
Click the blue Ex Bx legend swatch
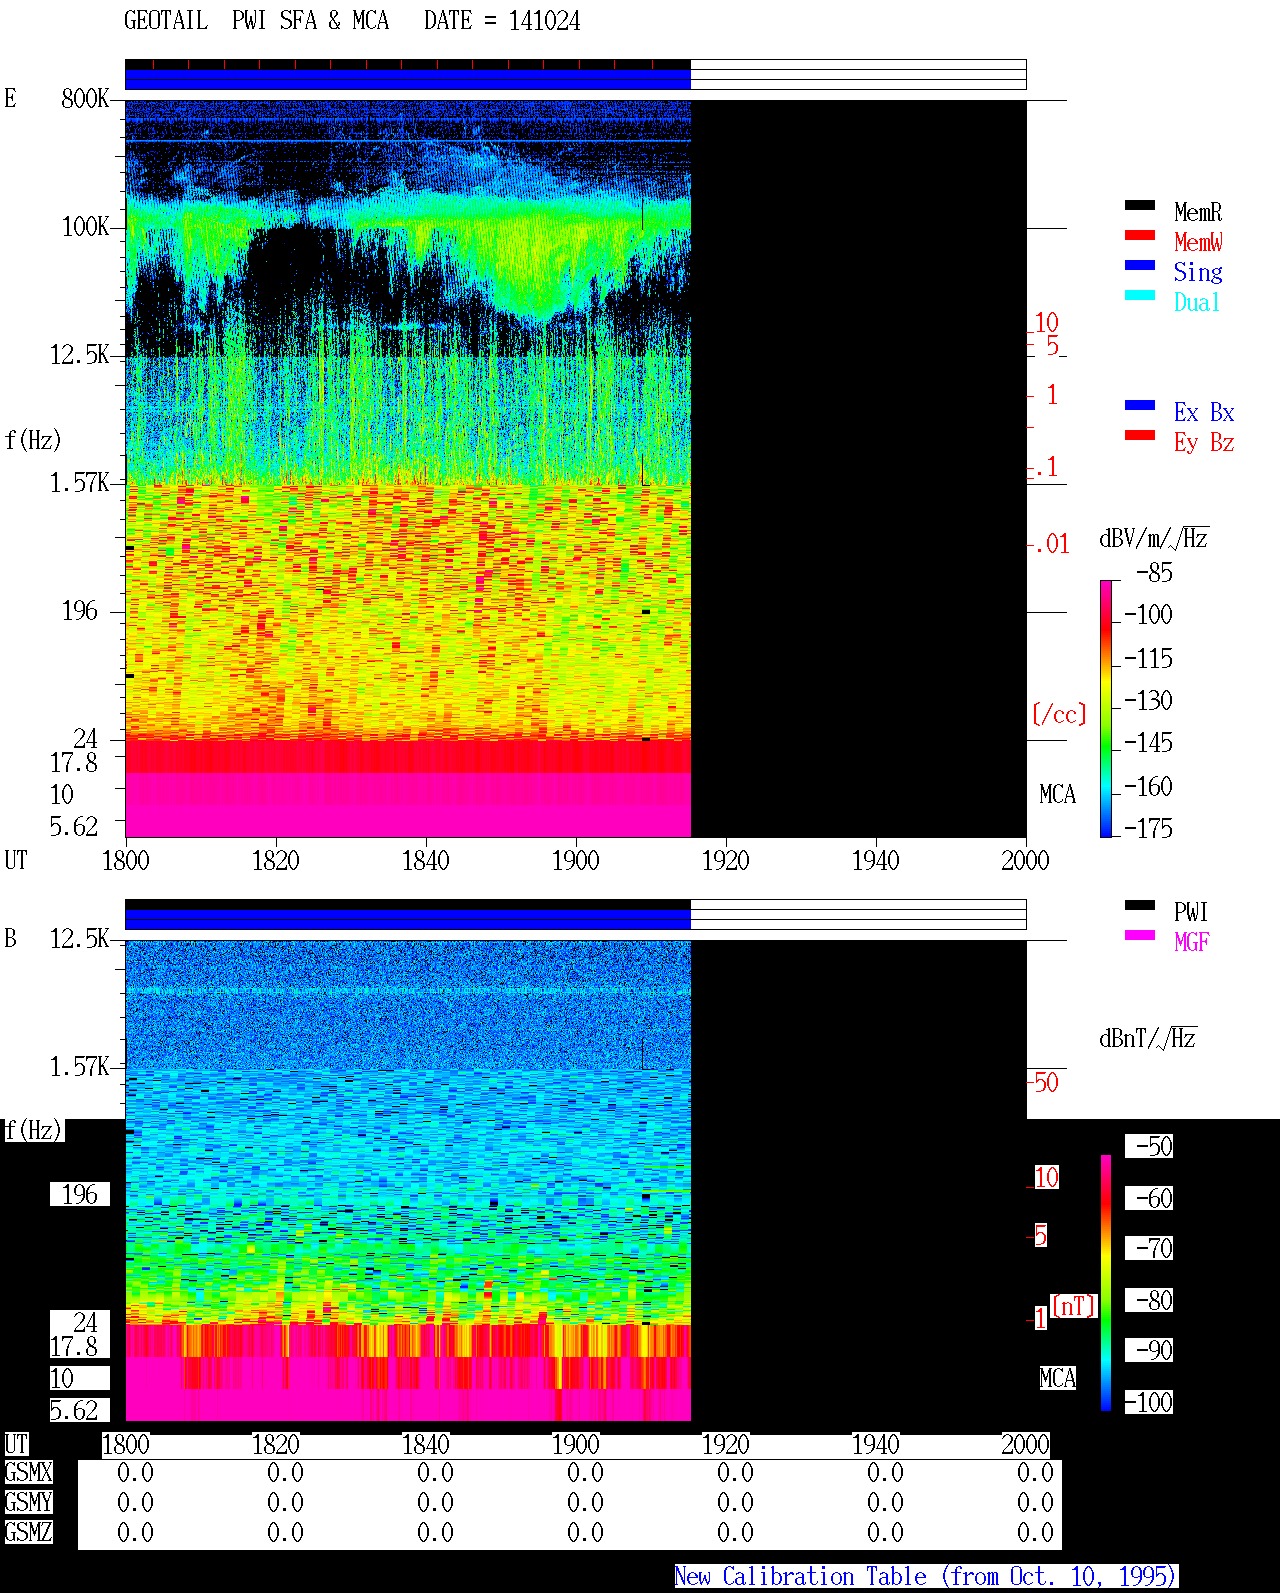coord(1140,405)
